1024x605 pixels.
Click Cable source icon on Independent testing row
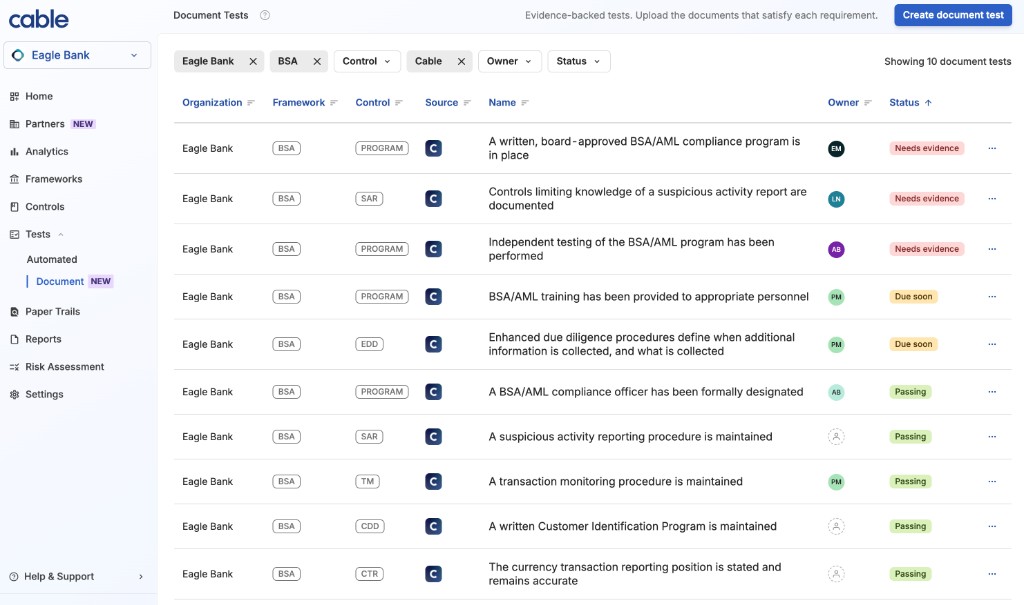click(434, 249)
